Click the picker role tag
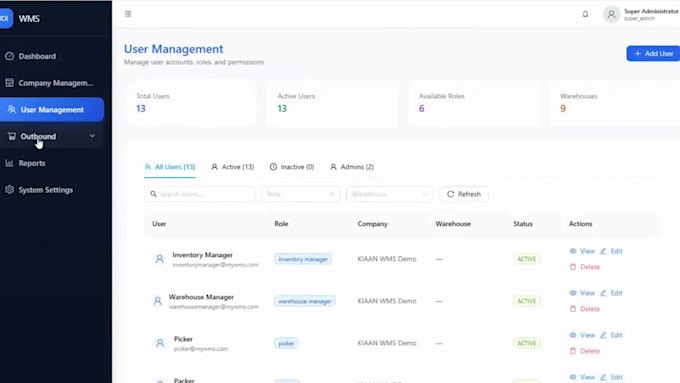 point(286,343)
